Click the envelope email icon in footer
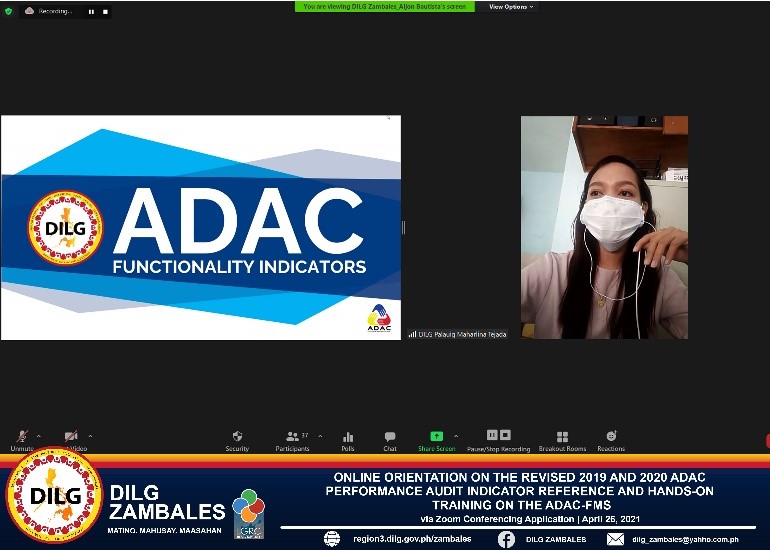This screenshot has height=550, width=770. 615,539
